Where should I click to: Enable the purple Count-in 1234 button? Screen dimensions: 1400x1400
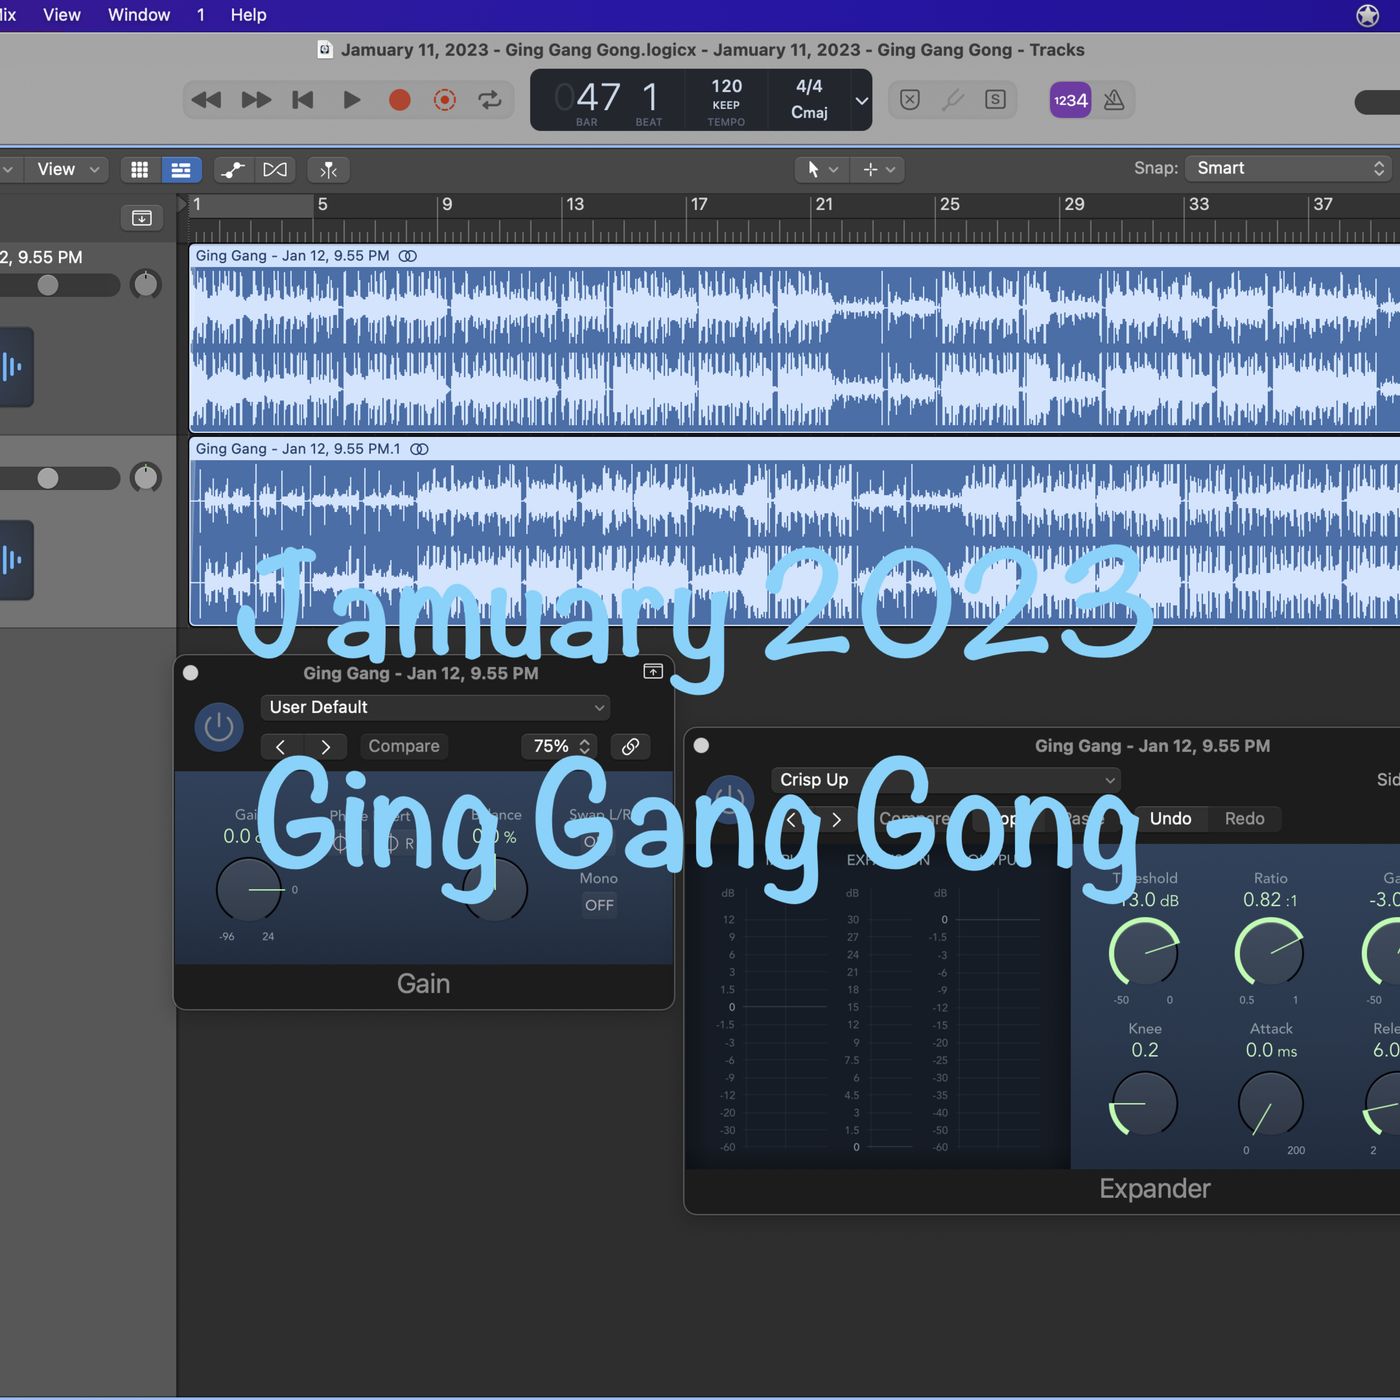[x=1070, y=100]
